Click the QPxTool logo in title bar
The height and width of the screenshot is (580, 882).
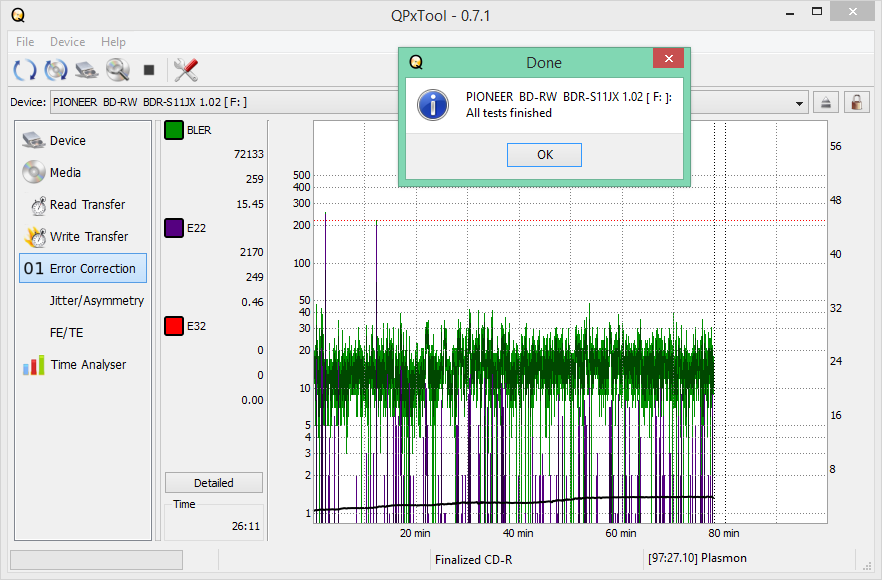tap(18, 15)
